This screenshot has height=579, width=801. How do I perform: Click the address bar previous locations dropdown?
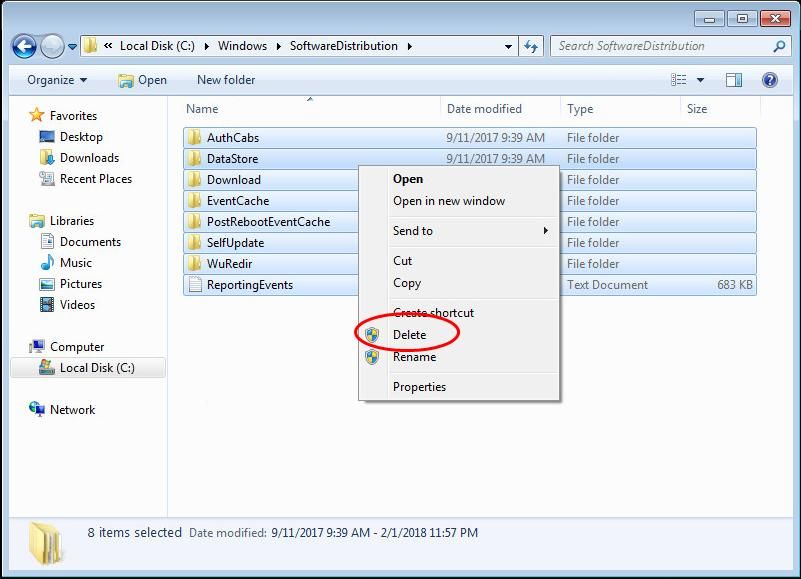(x=508, y=47)
